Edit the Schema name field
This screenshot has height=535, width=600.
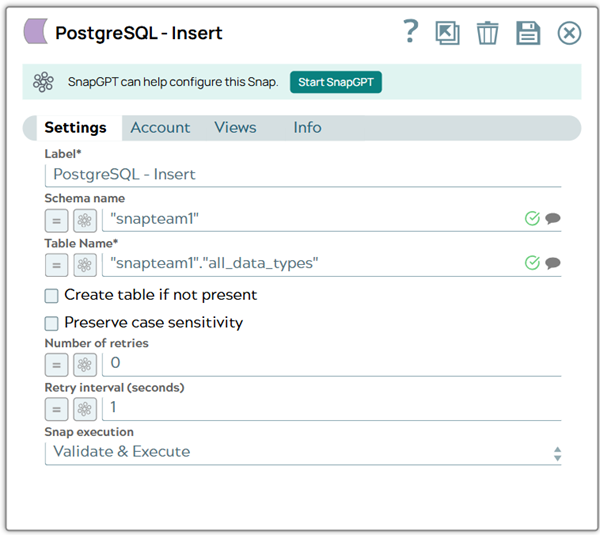312,220
